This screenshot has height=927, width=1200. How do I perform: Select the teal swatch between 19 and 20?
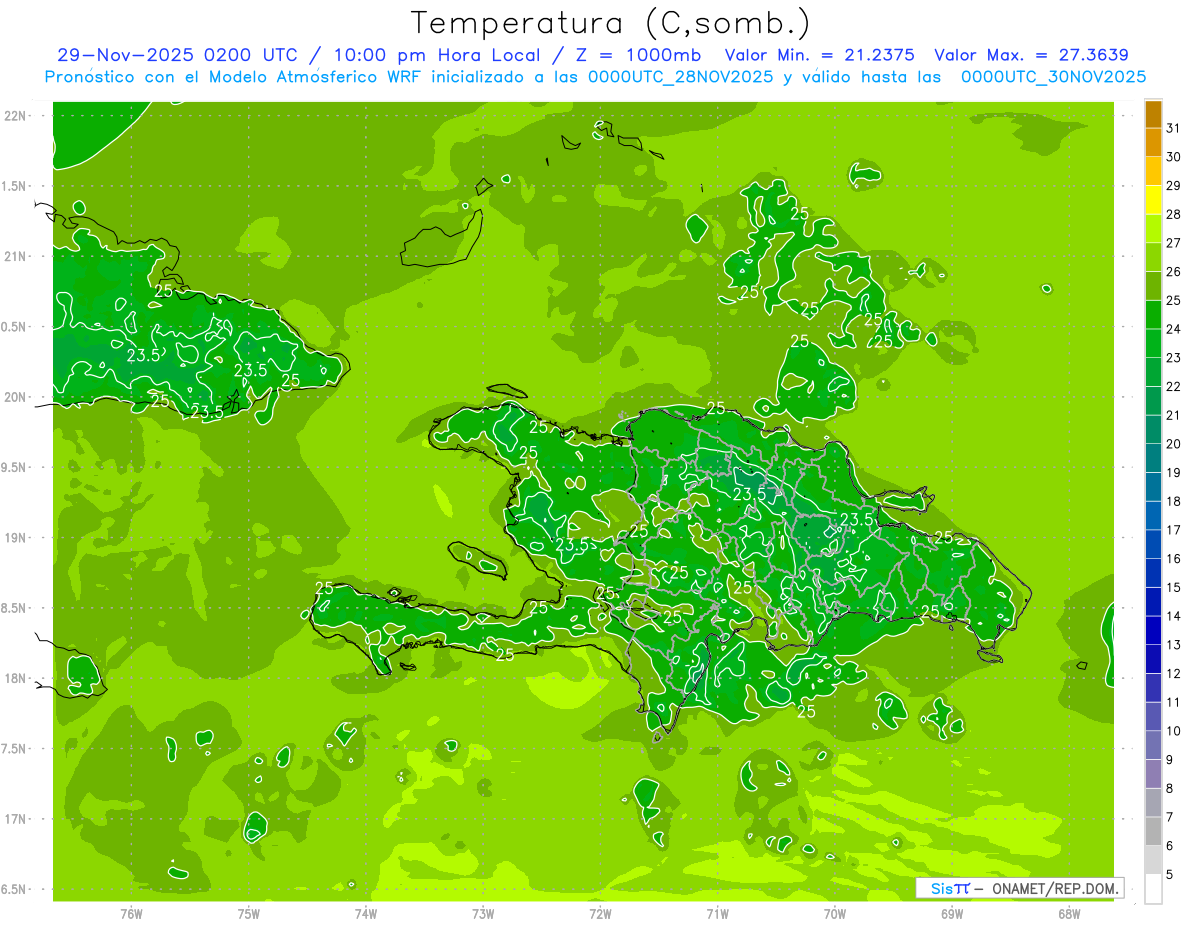point(1153,459)
